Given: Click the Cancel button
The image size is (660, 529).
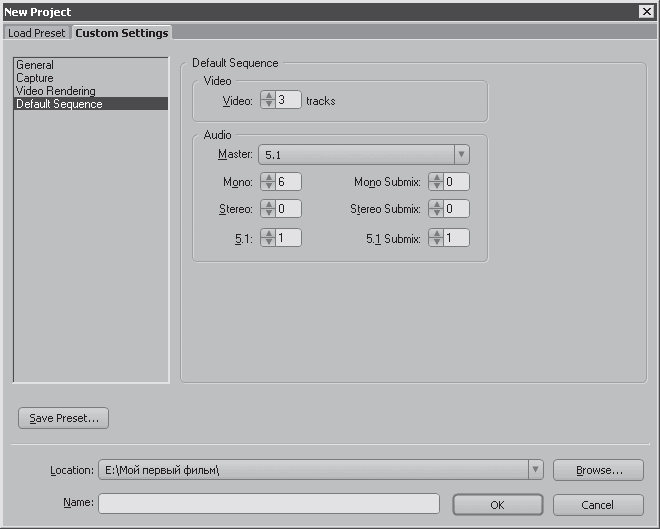Looking at the screenshot, I should point(598,505).
